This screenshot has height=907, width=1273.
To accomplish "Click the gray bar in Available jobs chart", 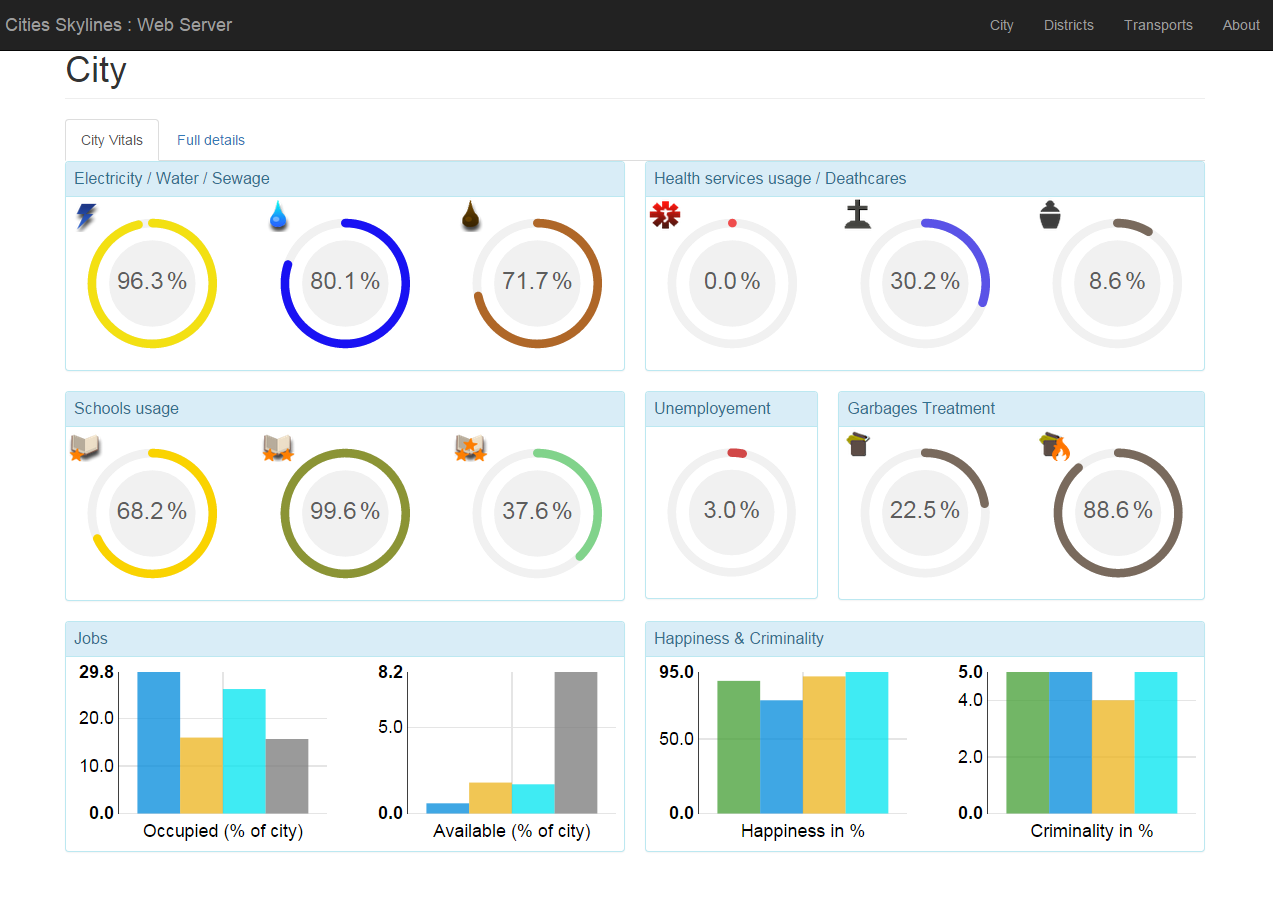I will [575, 742].
